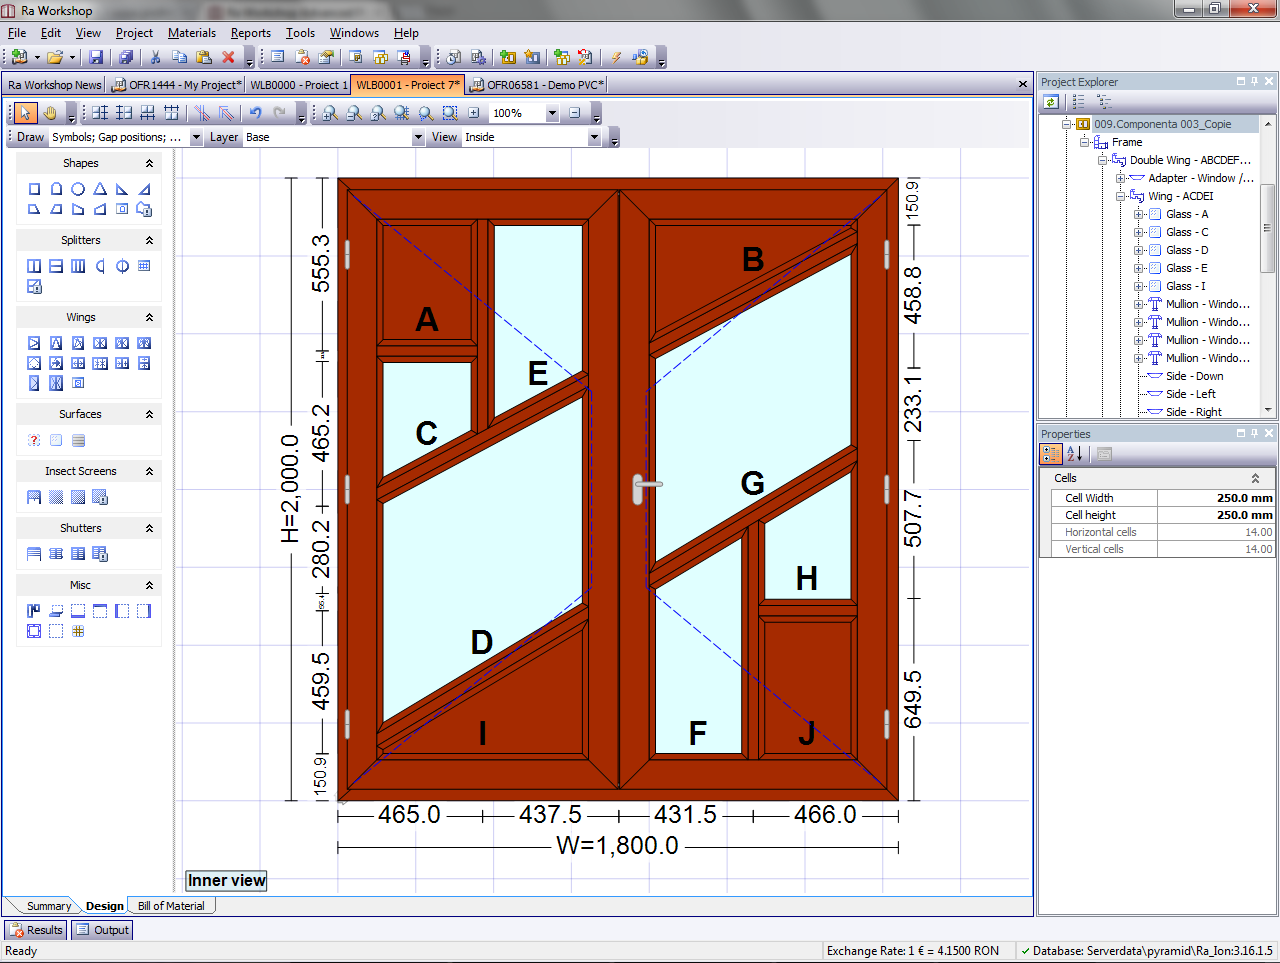Select the first shutter icon
The width and height of the screenshot is (1280, 963).
pos(34,554)
